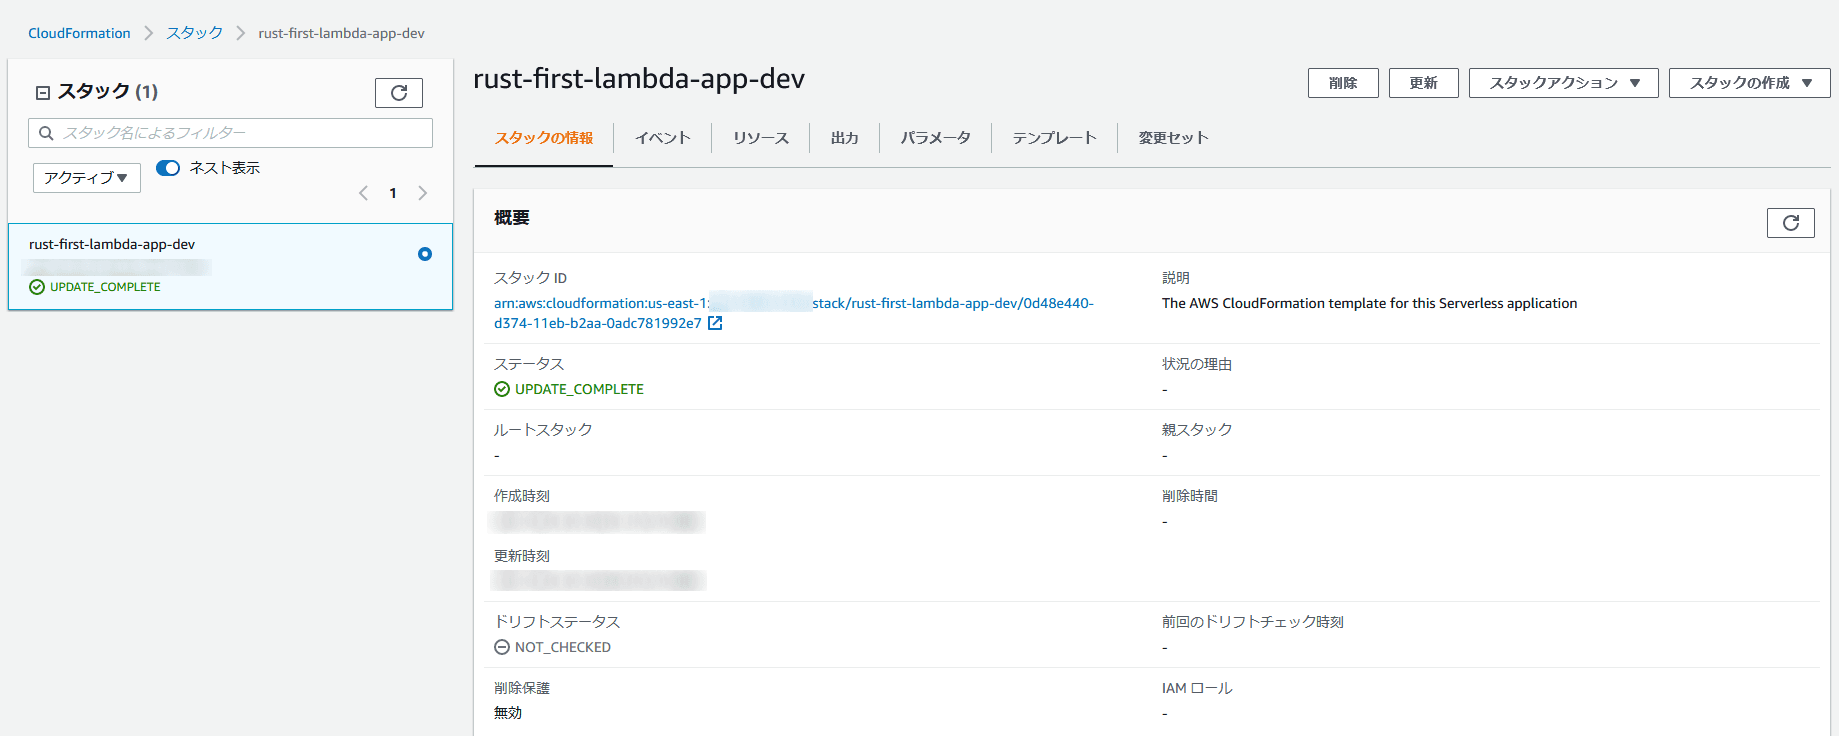Go to next page of stacks
Screen dimensions: 1839x736
tap(423, 193)
